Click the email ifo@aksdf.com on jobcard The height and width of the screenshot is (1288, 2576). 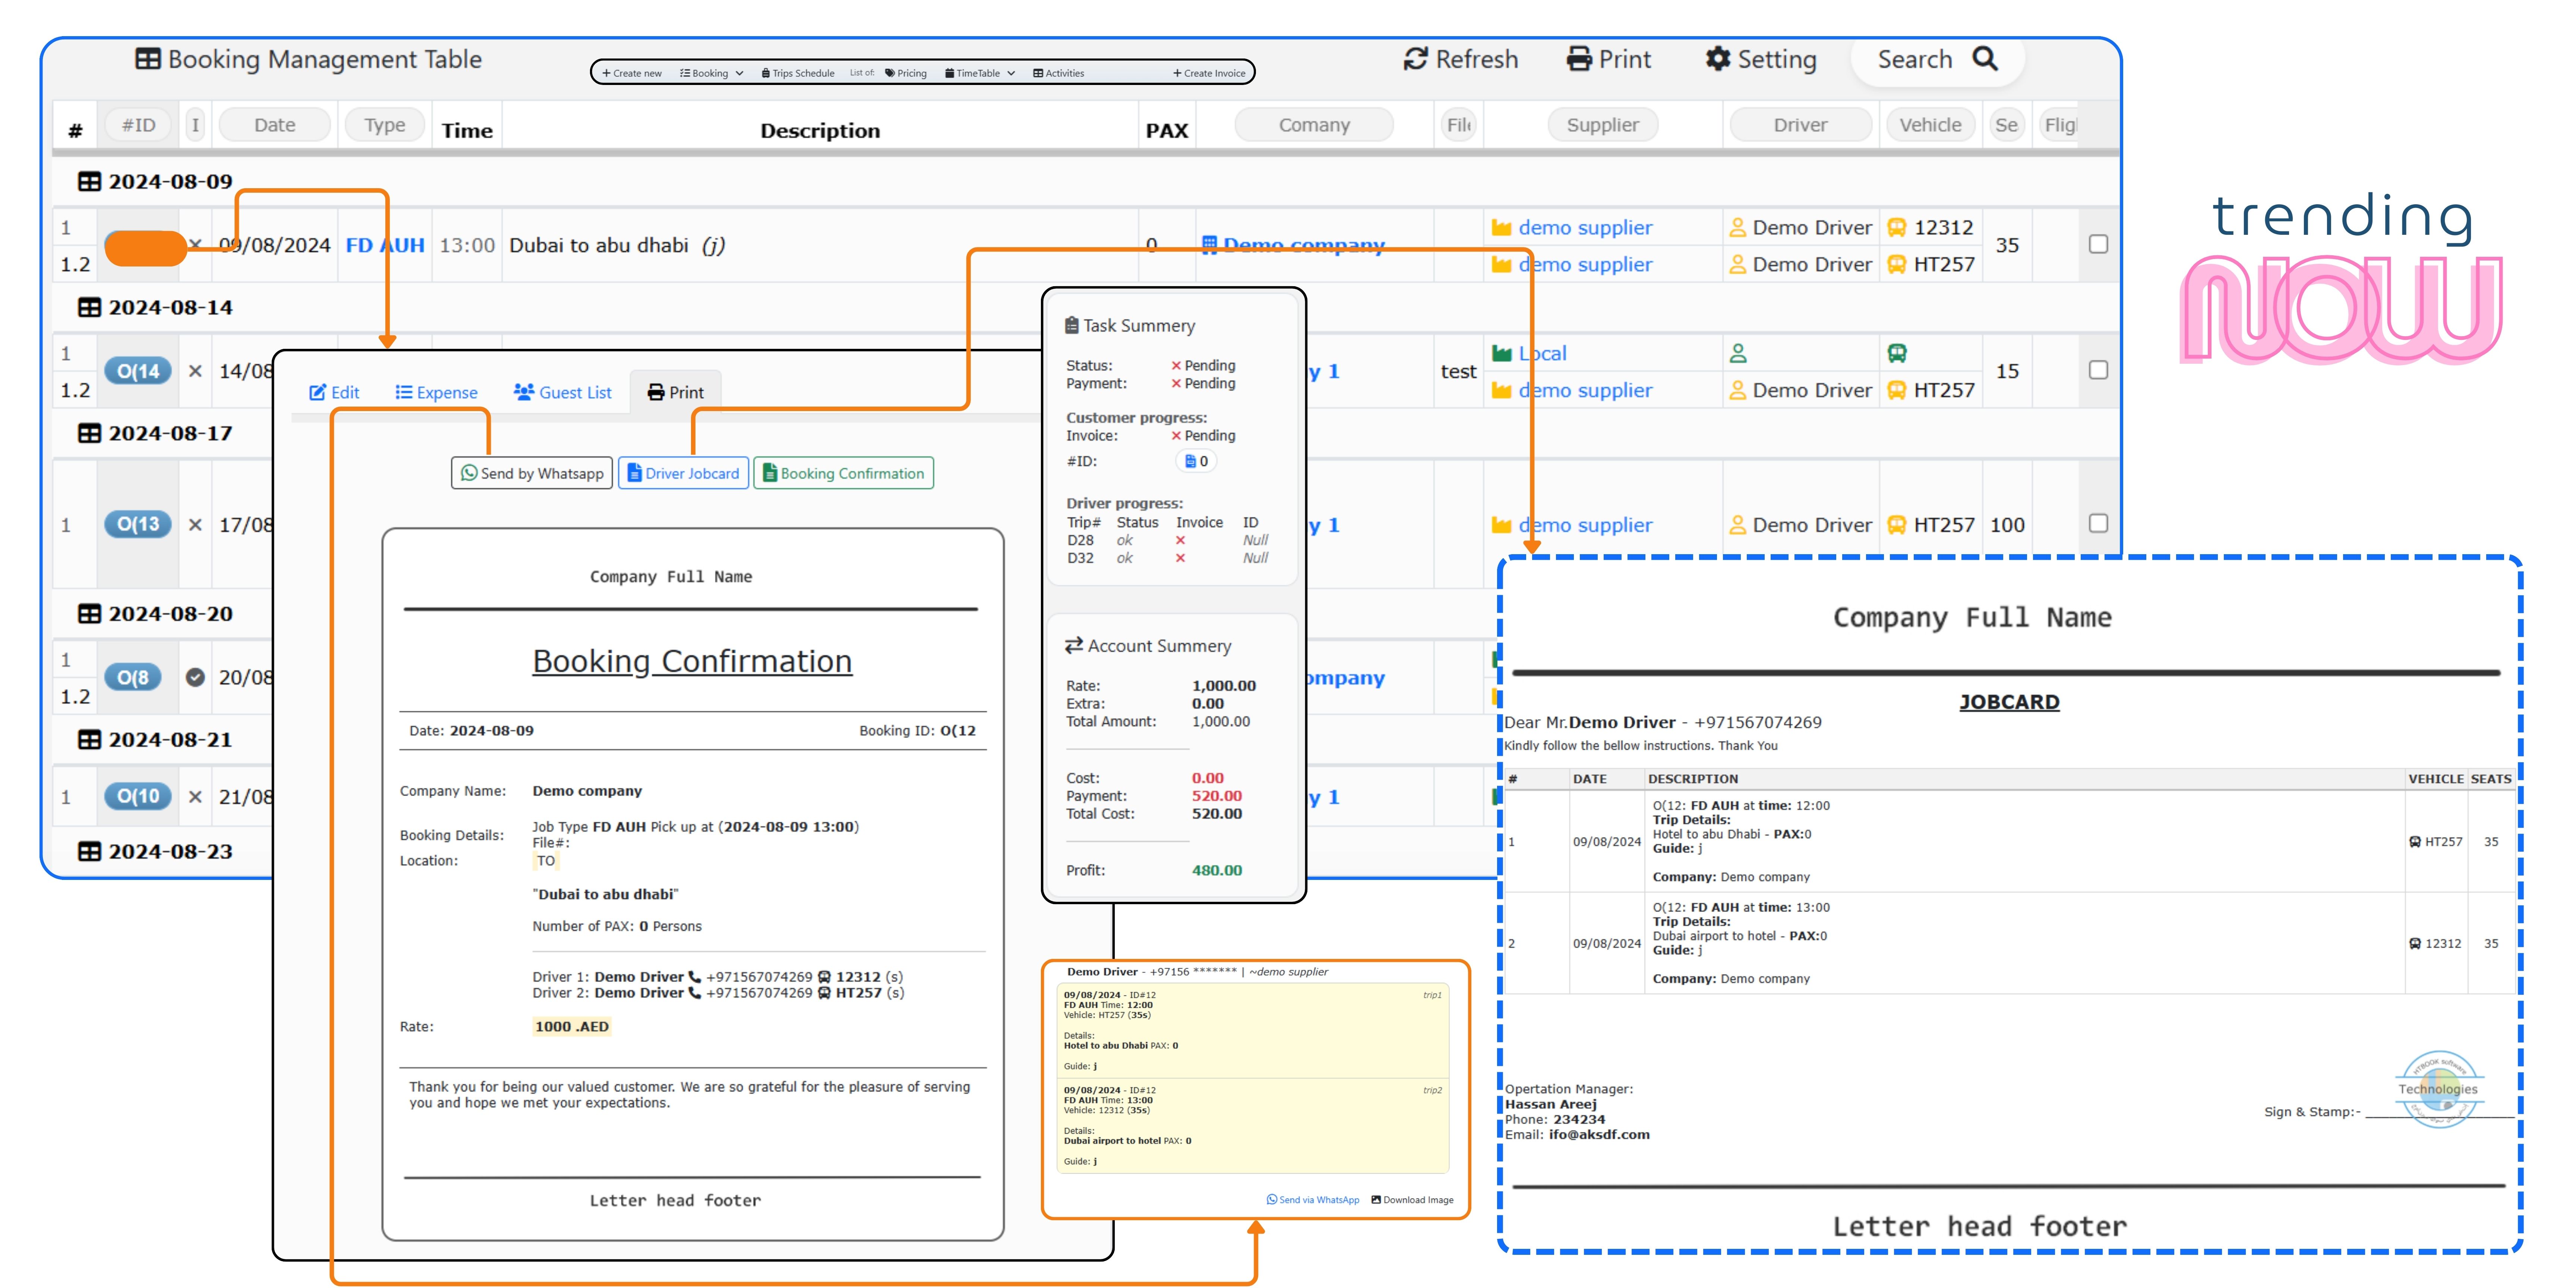coord(1598,1134)
